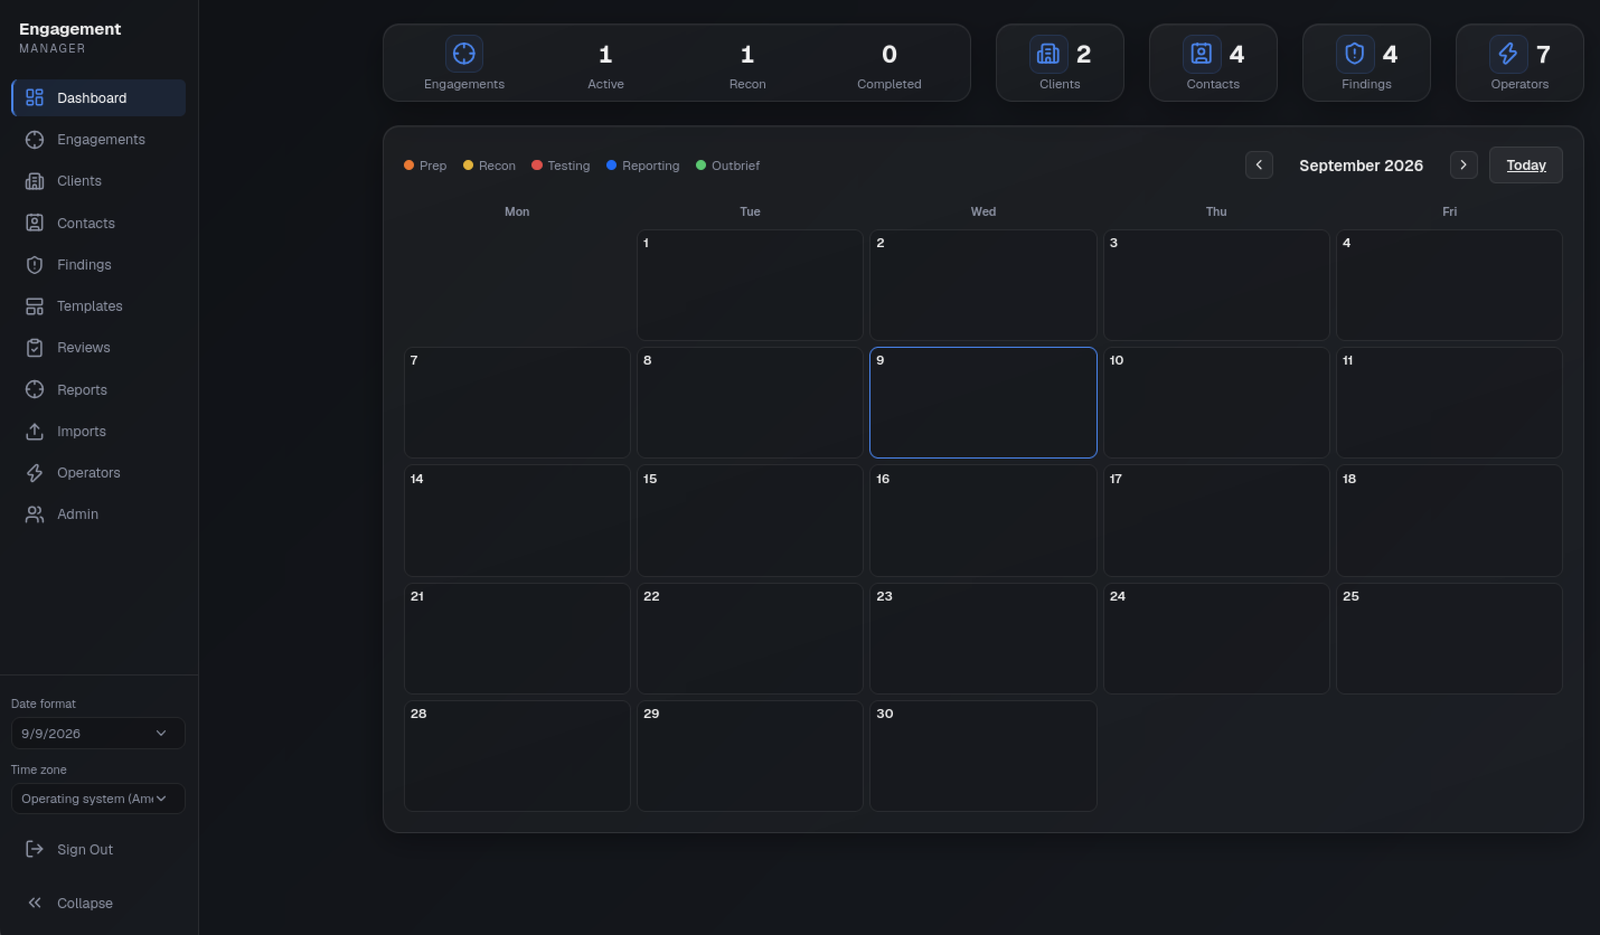Open the Engagements page from sidebar
Viewport: 1600px width, 935px height.
pyautogui.click(x=98, y=140)
